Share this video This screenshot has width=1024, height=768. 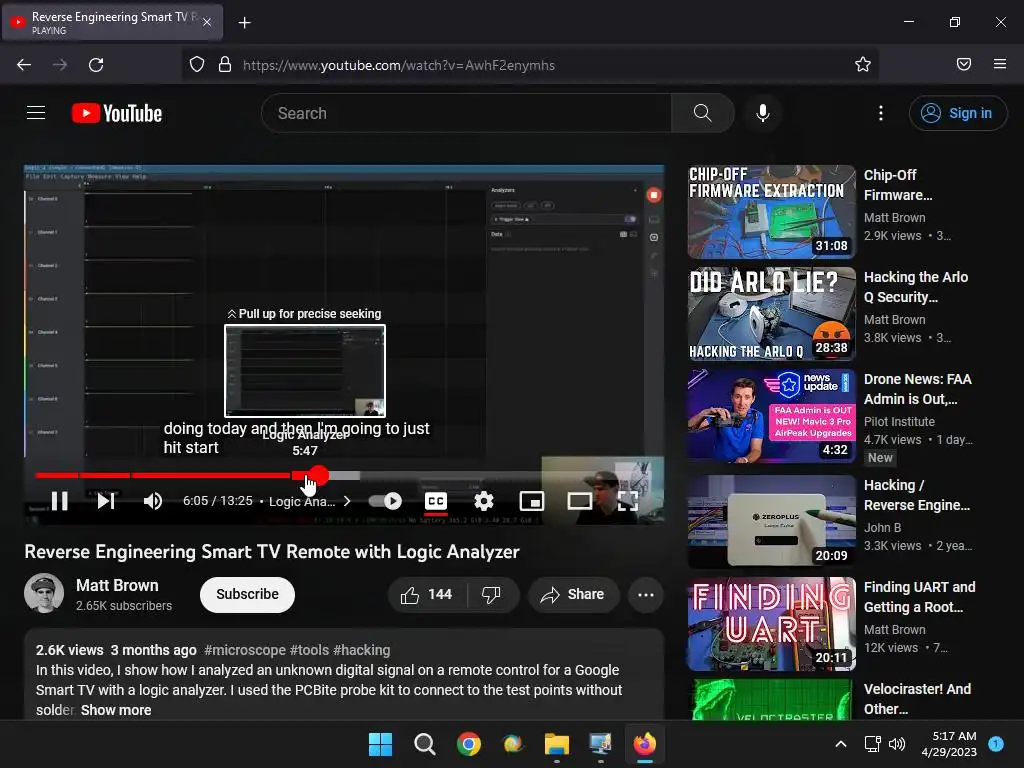tap(573, 594)
